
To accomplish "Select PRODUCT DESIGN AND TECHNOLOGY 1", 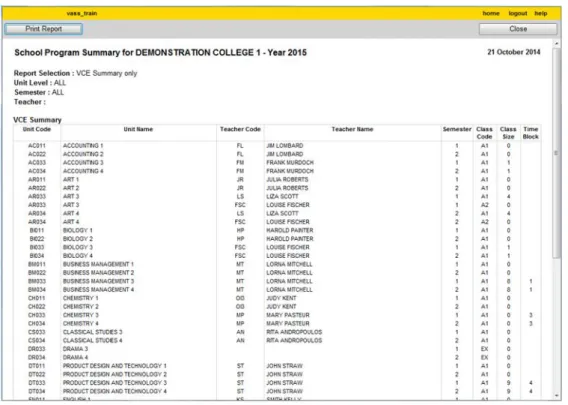I will coord(115,366).
